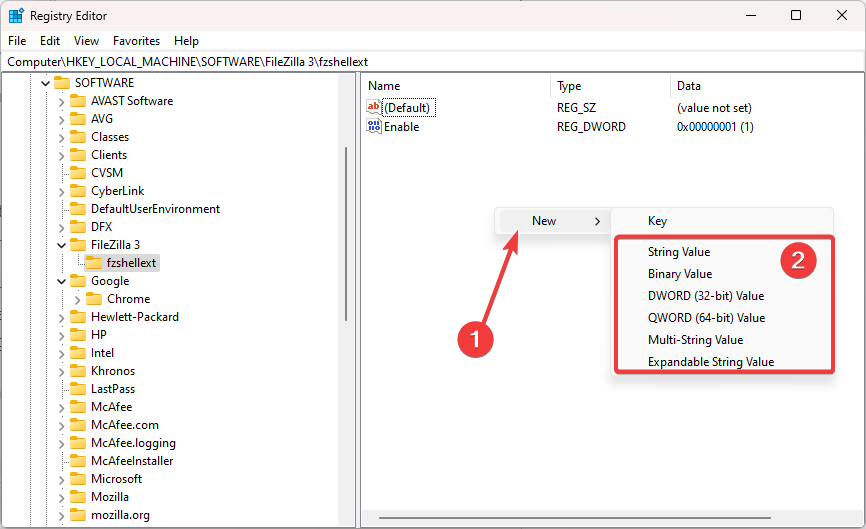The width and height of the screenshot is (866, 529).
Task: Expand the McAfee.com key
Action: pos(61,425)
